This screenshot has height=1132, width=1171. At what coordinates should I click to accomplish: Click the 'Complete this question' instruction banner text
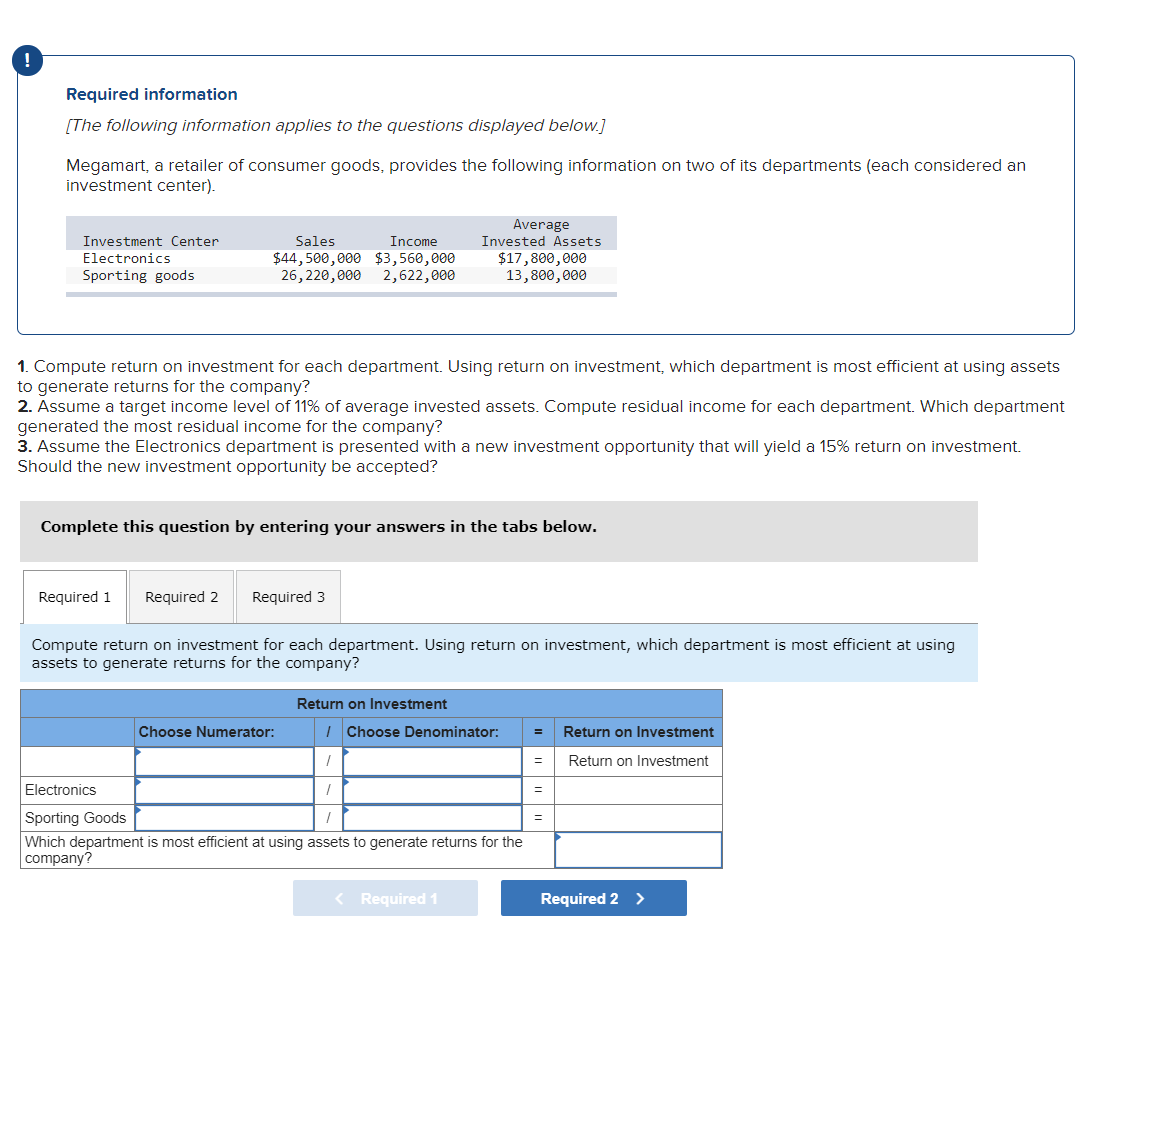click(319, 526)
